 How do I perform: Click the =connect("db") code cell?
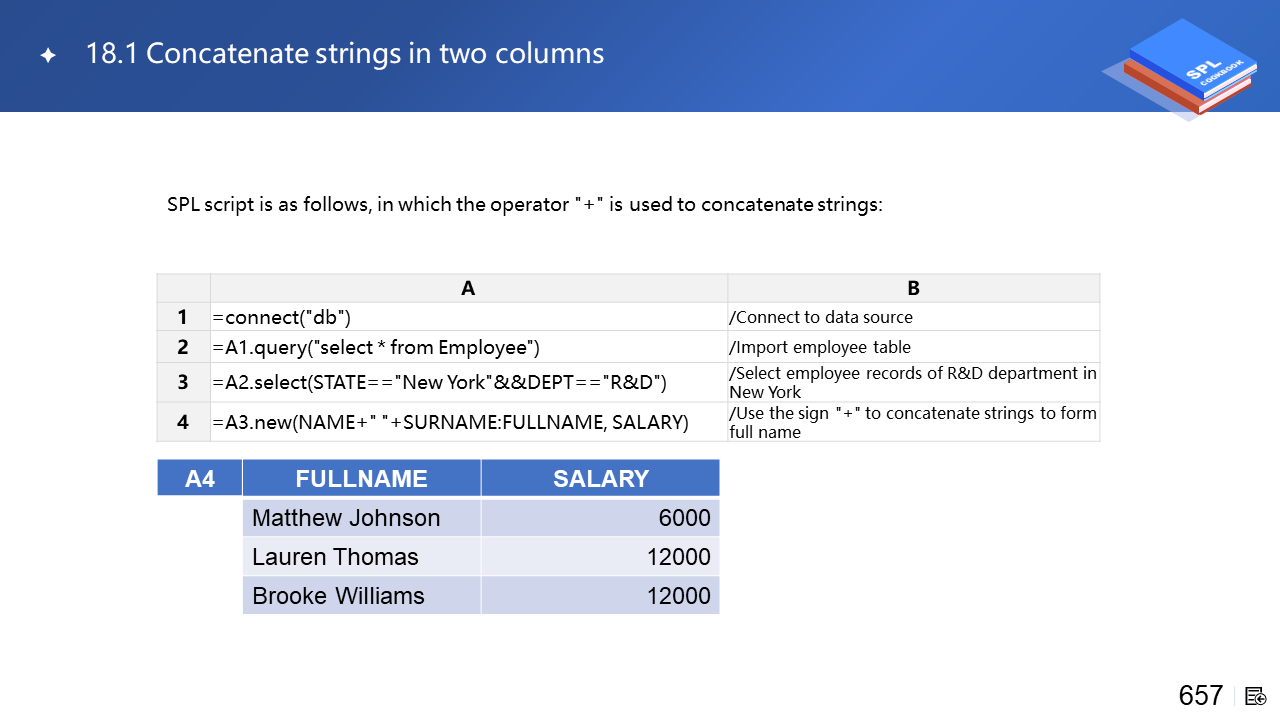281,317
